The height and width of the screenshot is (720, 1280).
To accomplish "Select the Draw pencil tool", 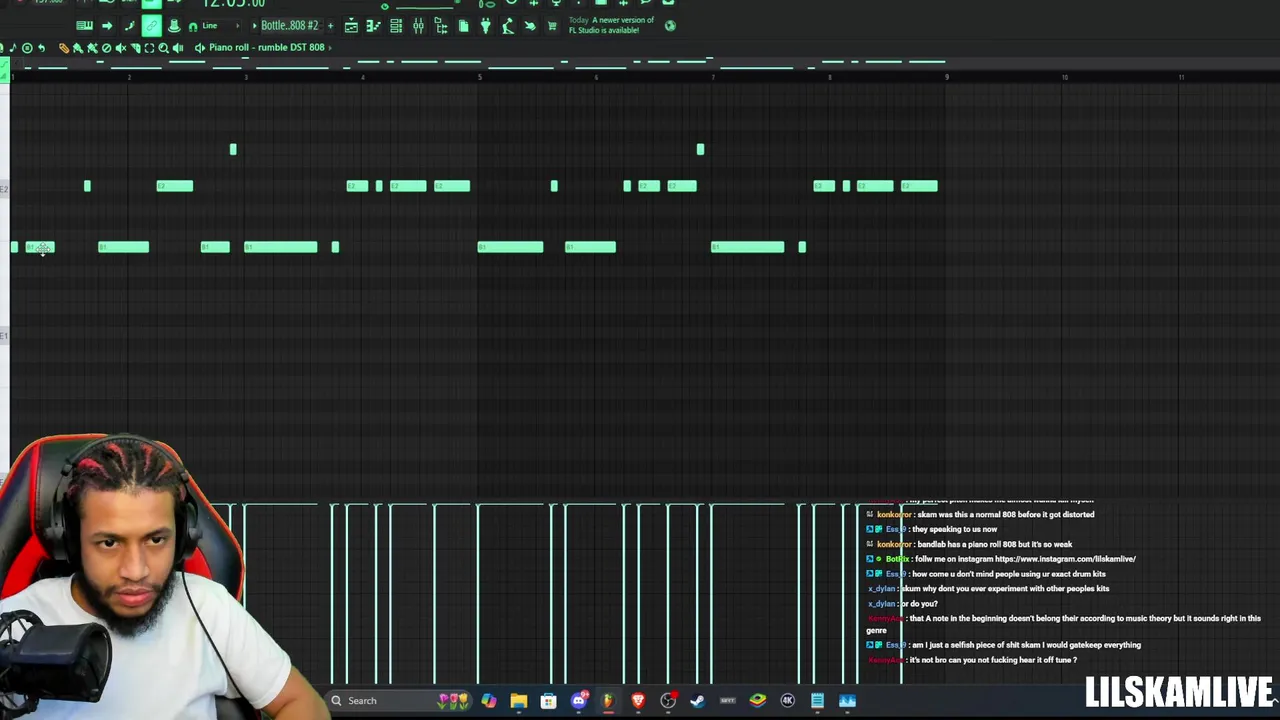I will (x=64, y=47).
